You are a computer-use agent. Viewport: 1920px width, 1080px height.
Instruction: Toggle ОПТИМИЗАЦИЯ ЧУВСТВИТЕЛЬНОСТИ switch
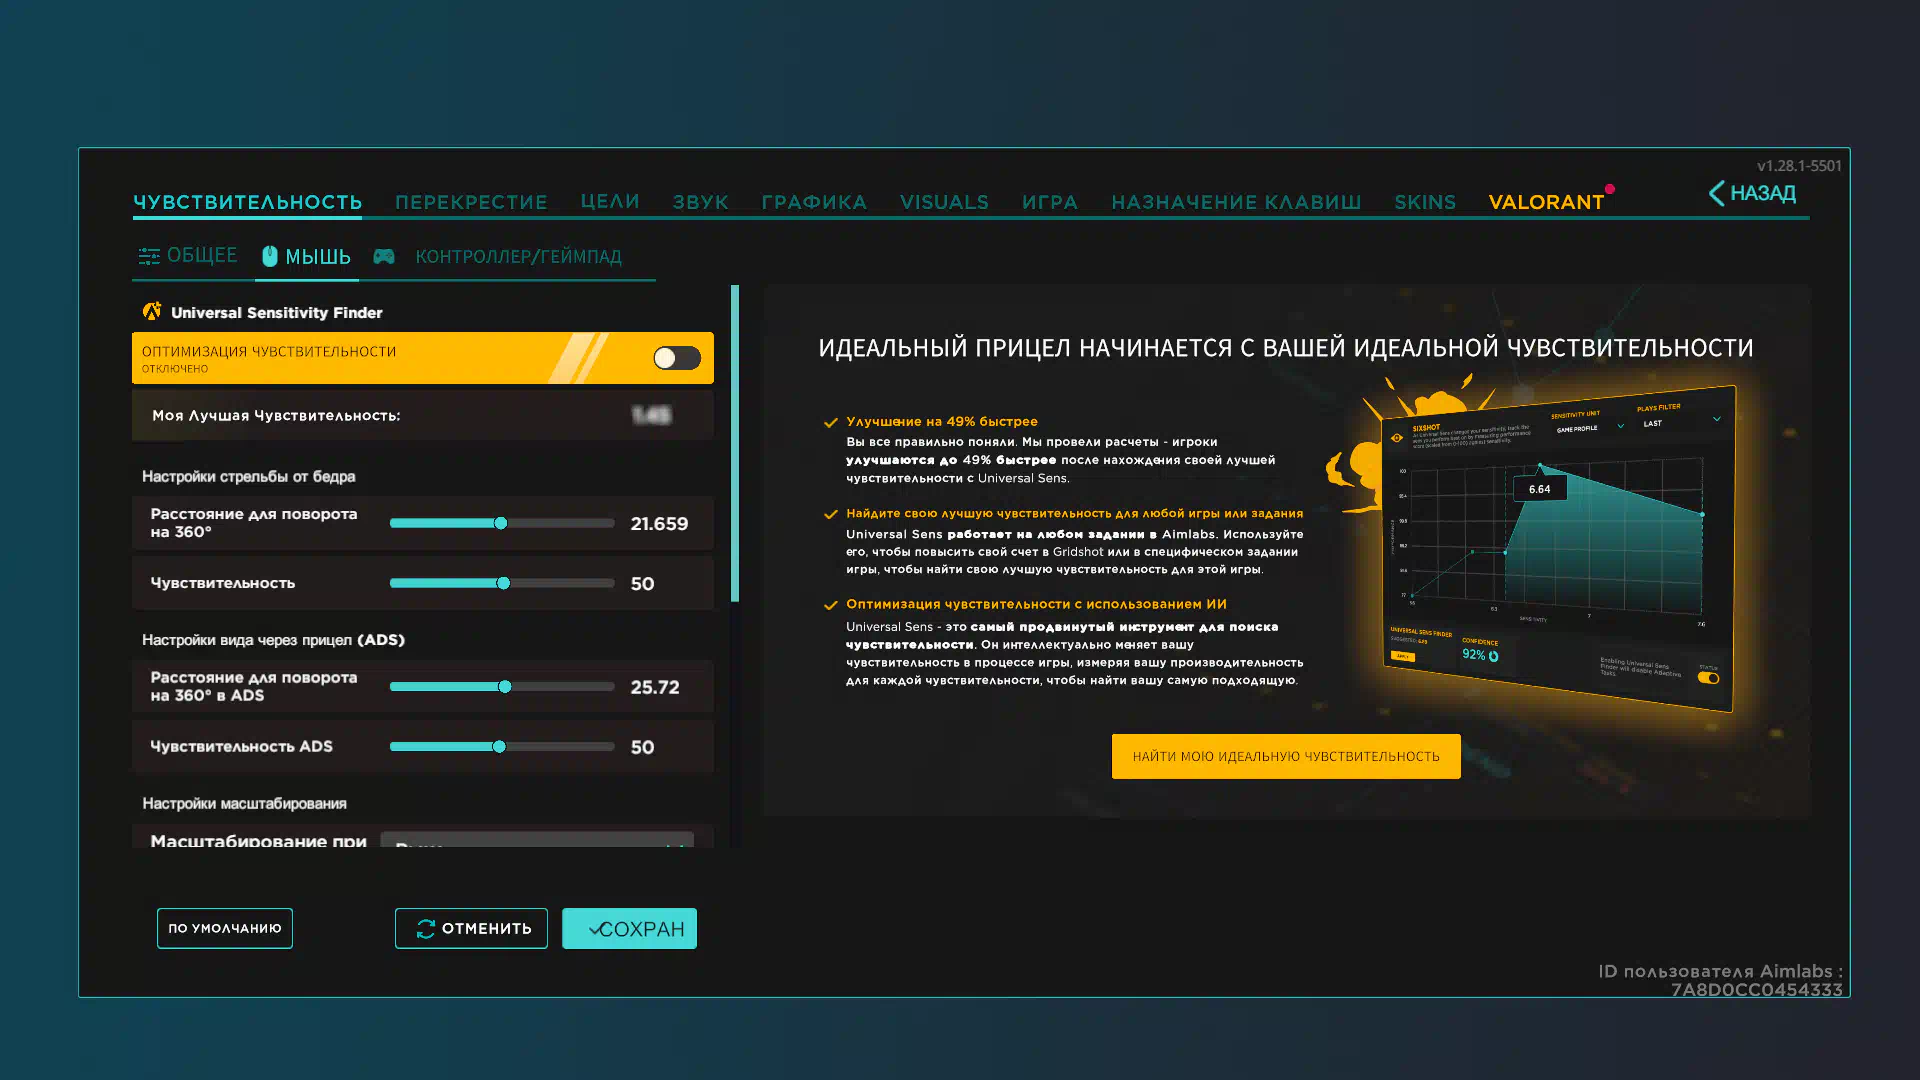[x=677, y=358]
